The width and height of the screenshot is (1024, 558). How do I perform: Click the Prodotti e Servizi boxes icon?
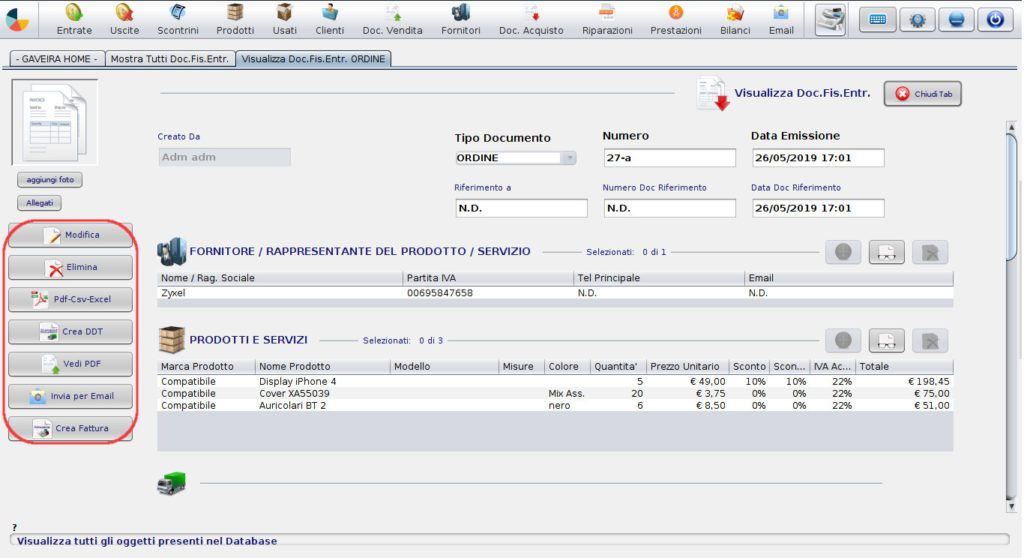(x=171, y=340)
